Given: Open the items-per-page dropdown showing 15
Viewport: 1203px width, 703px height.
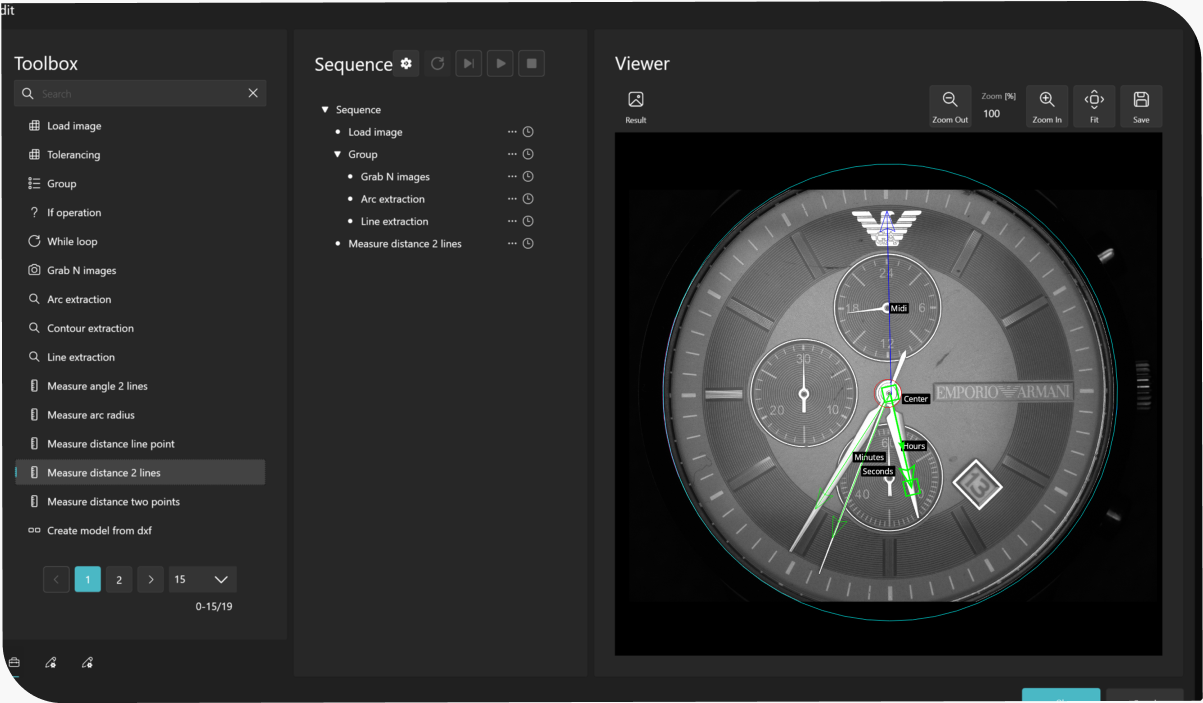Looking at the screenshot, I should pos(203,579).
